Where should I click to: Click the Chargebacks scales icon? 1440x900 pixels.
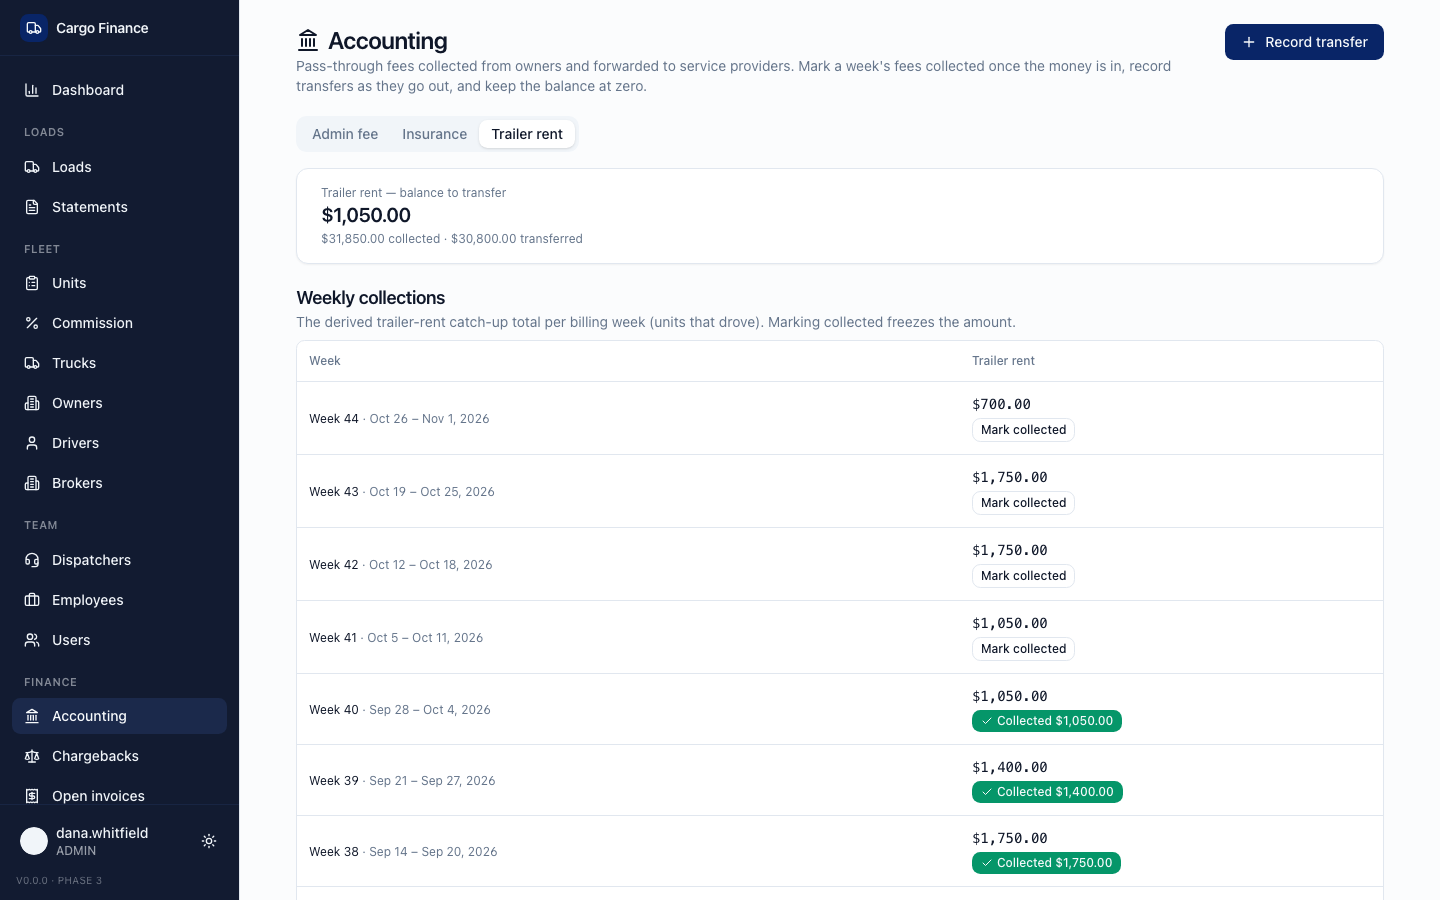click(32, 756)
